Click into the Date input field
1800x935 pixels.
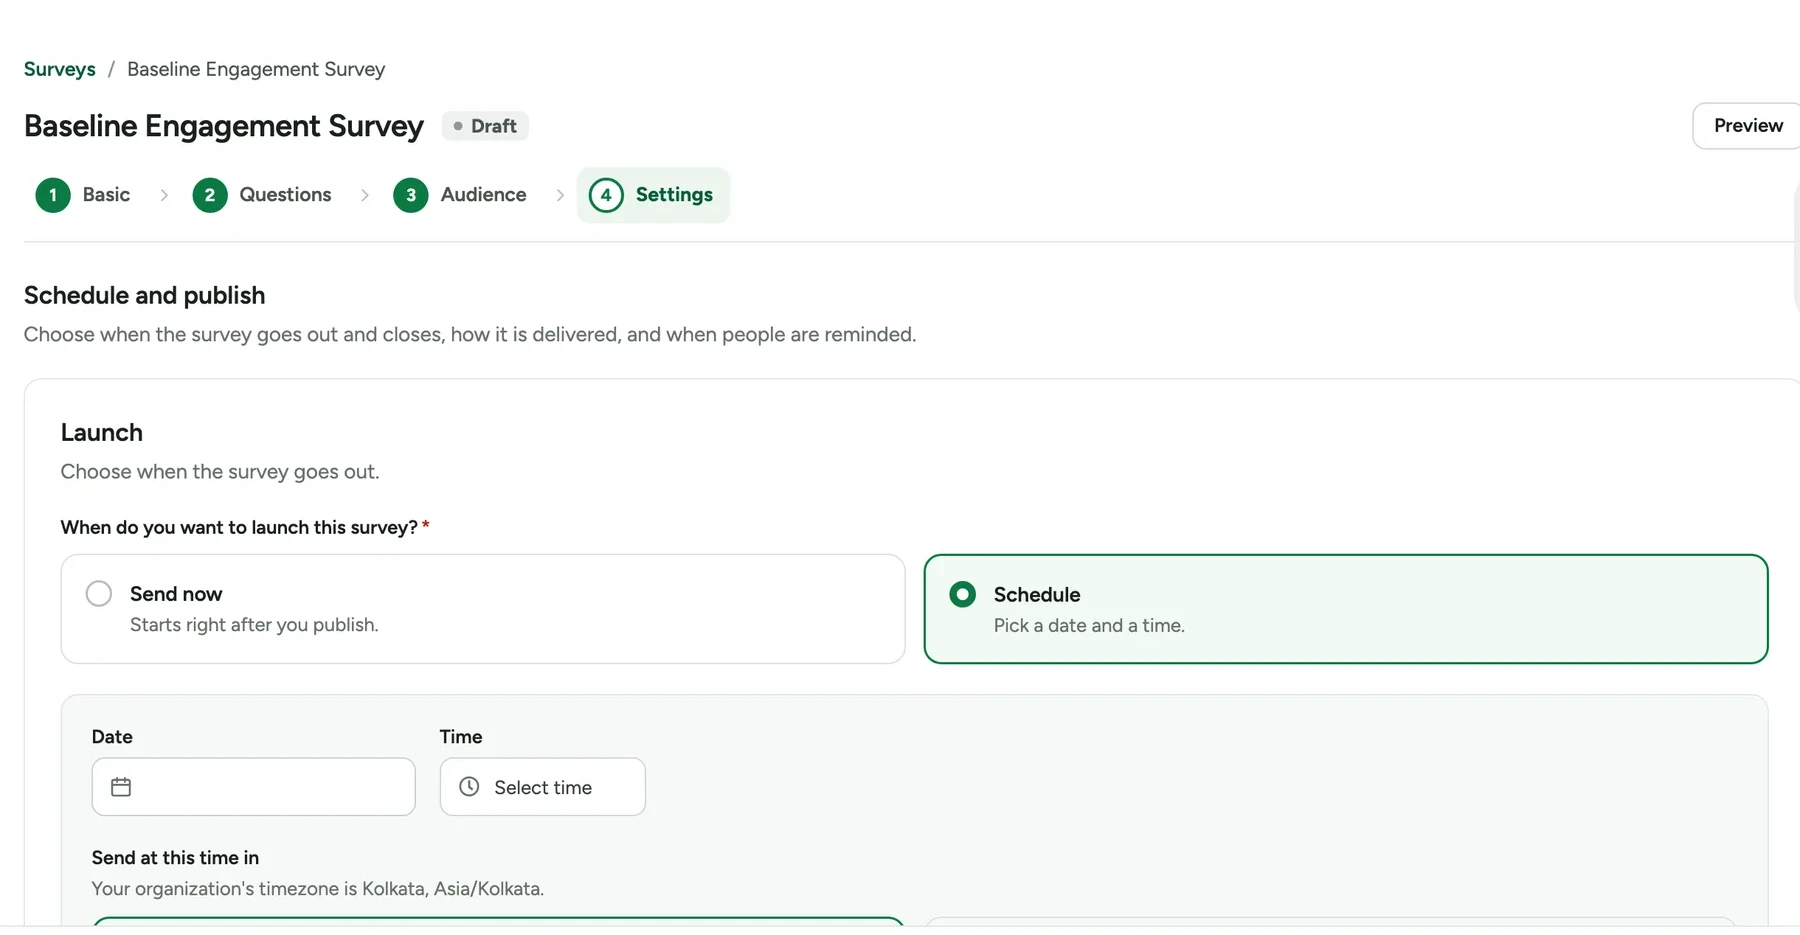tap(253, 787)
